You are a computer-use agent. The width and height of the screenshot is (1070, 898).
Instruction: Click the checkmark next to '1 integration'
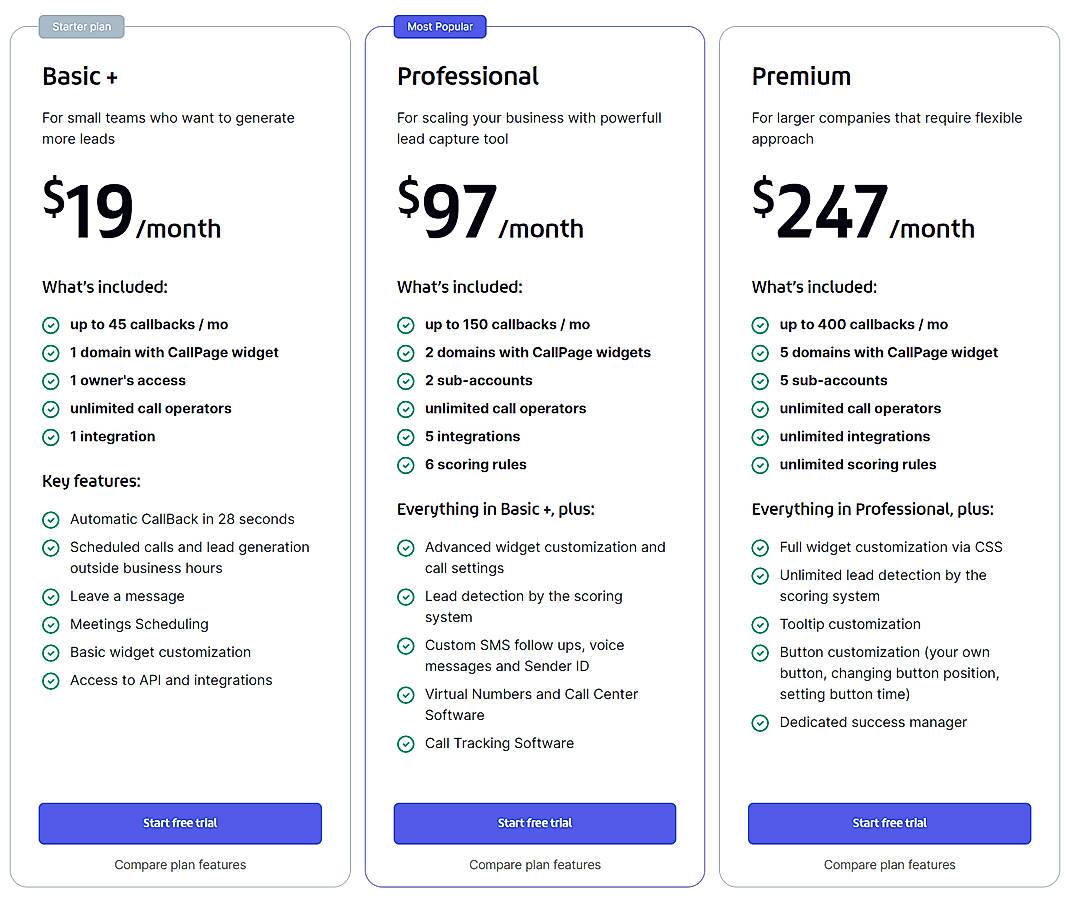click(x=51, y=437)
